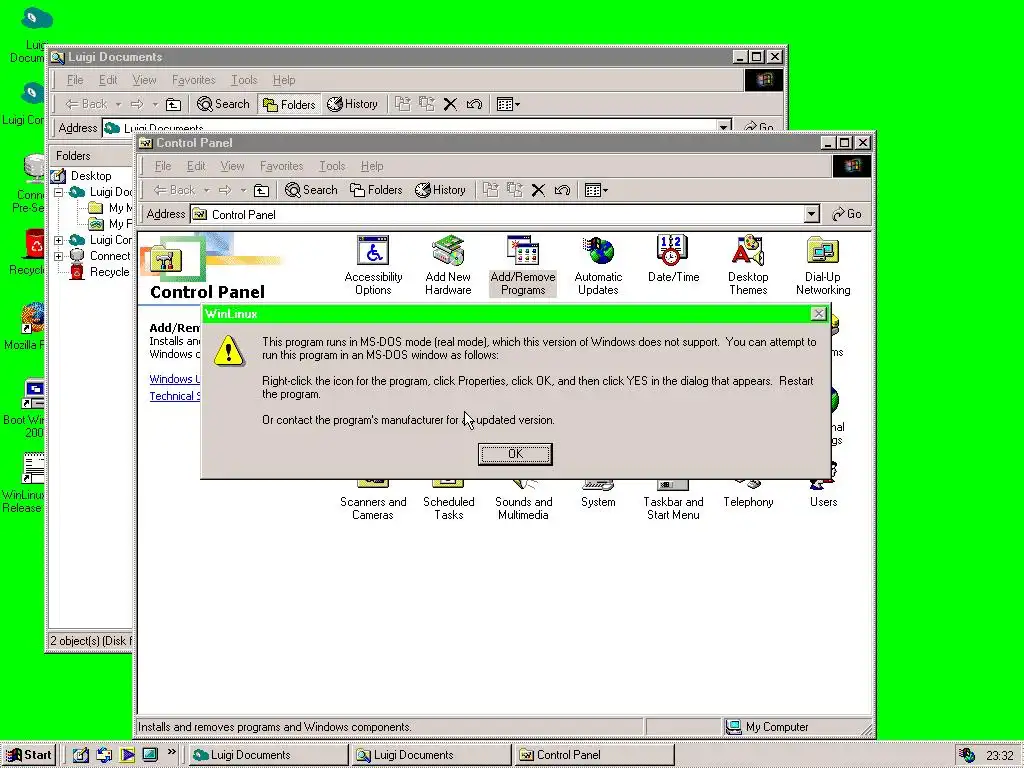This screenshot has width=1024, height=768.
Task: Switch to Control Panel taskbar button
Action: coord(594,755)
